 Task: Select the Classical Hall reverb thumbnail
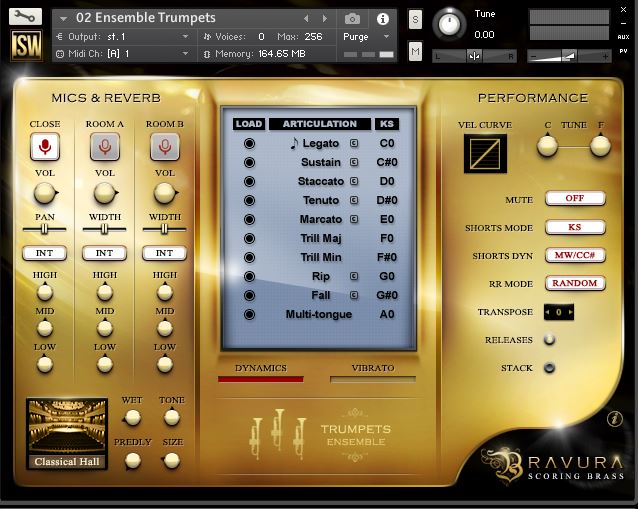point(67,434)
